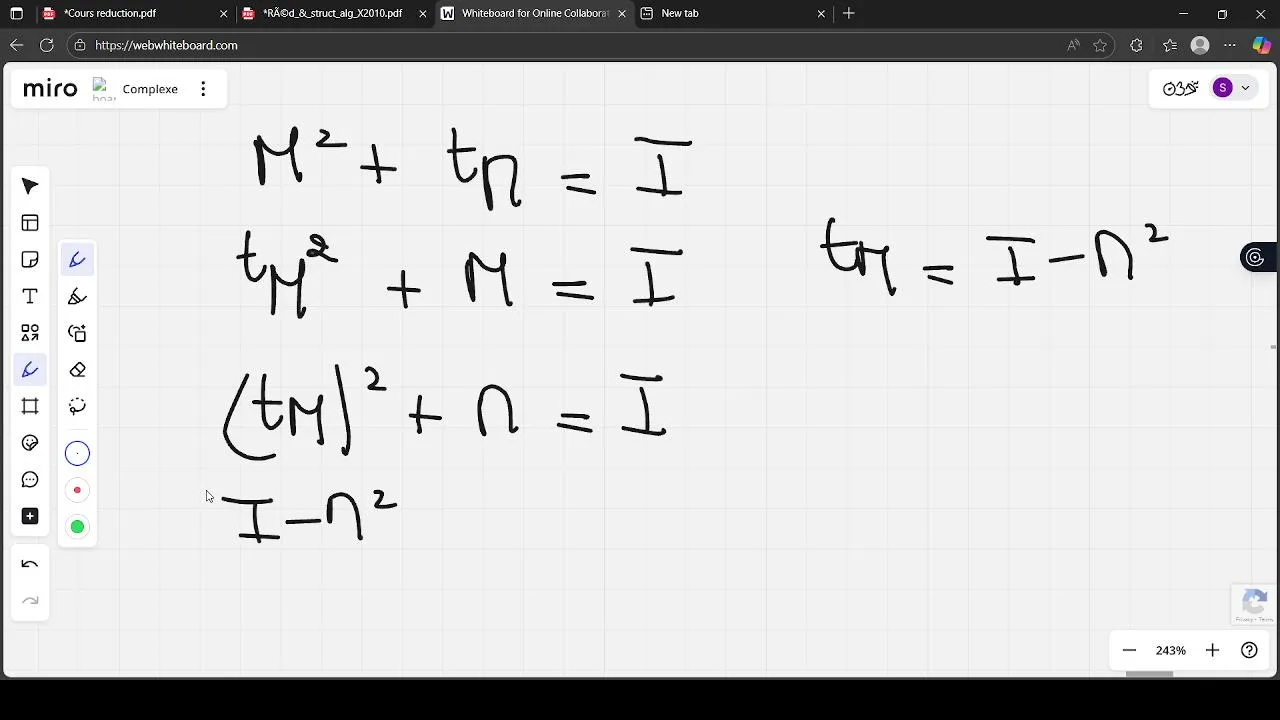Undo the last drawing stroke
This screenshot has height=720, width=1280.
(x=30, y=564)
